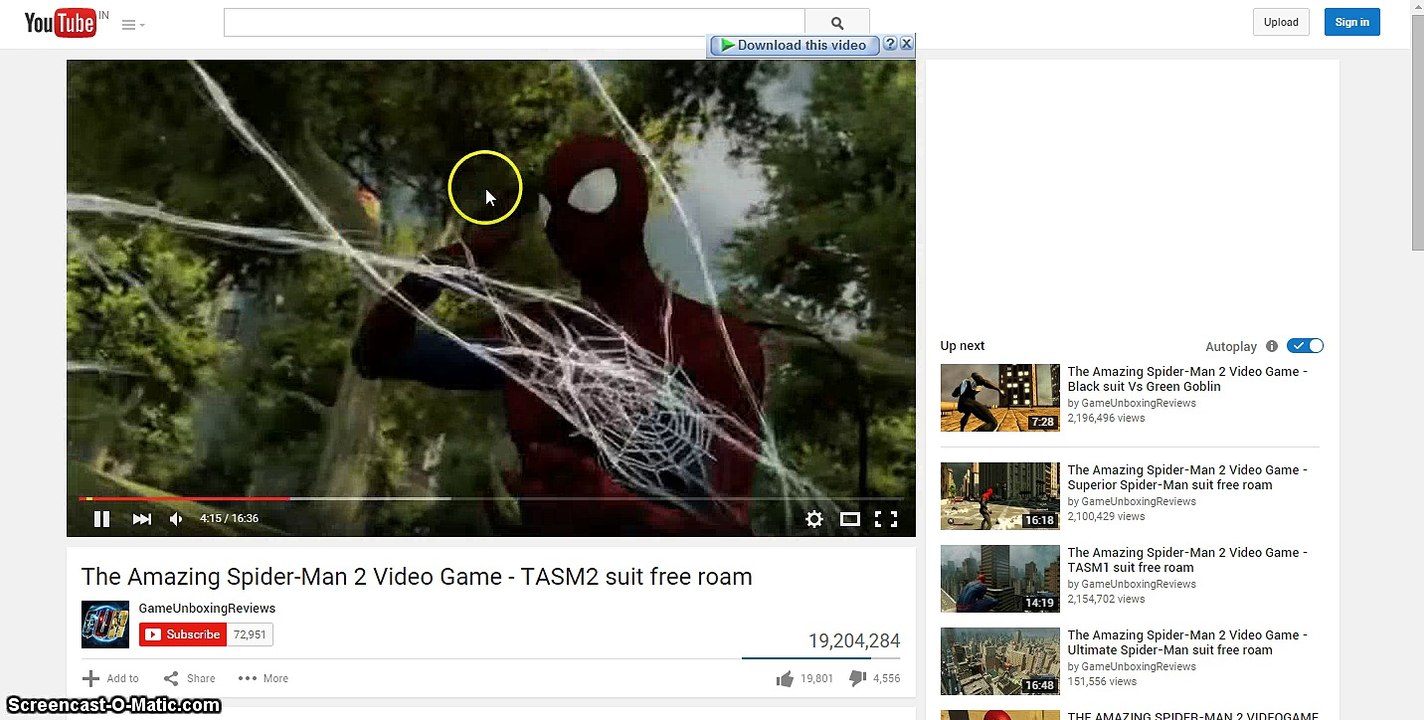Open video settings gear
Viewport: 1424px width, 720px height.
(x=814, y=519)
